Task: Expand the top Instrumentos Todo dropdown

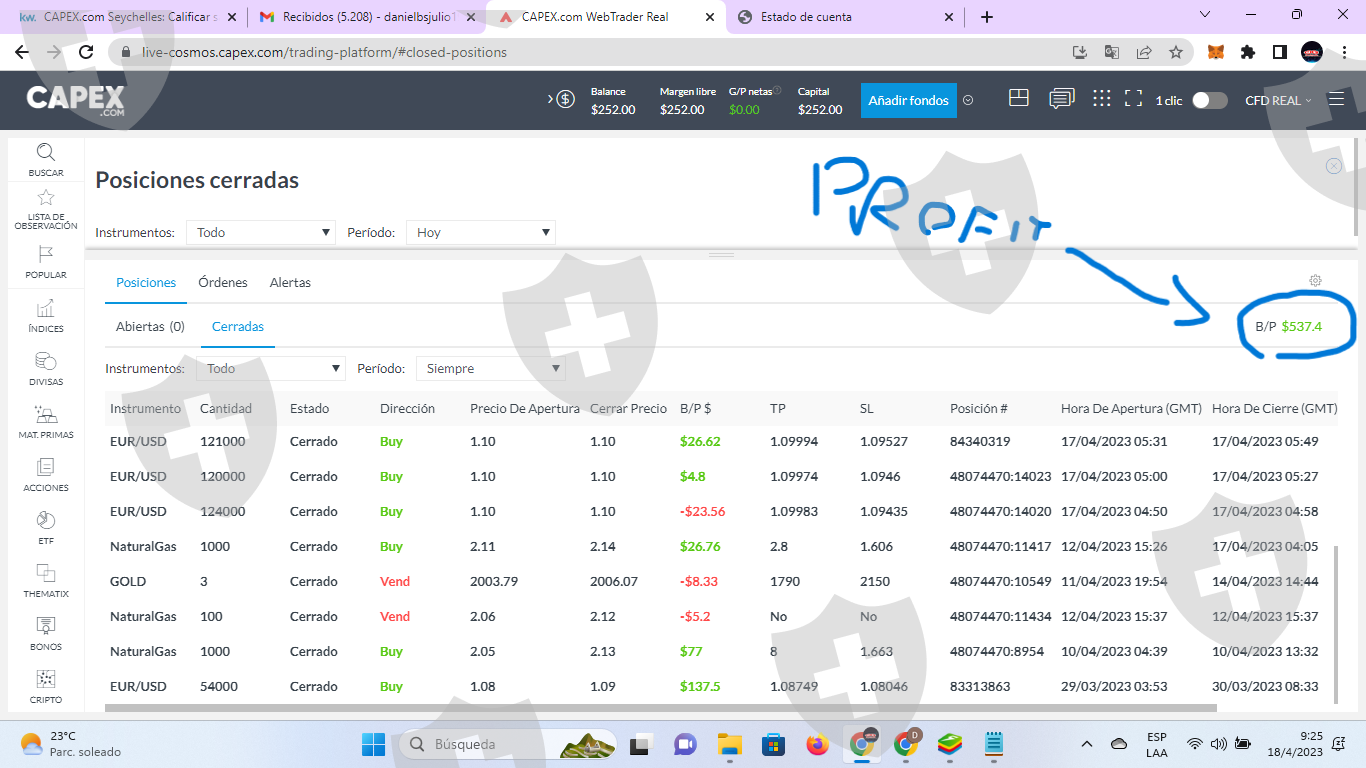Action: coord(260,232)
